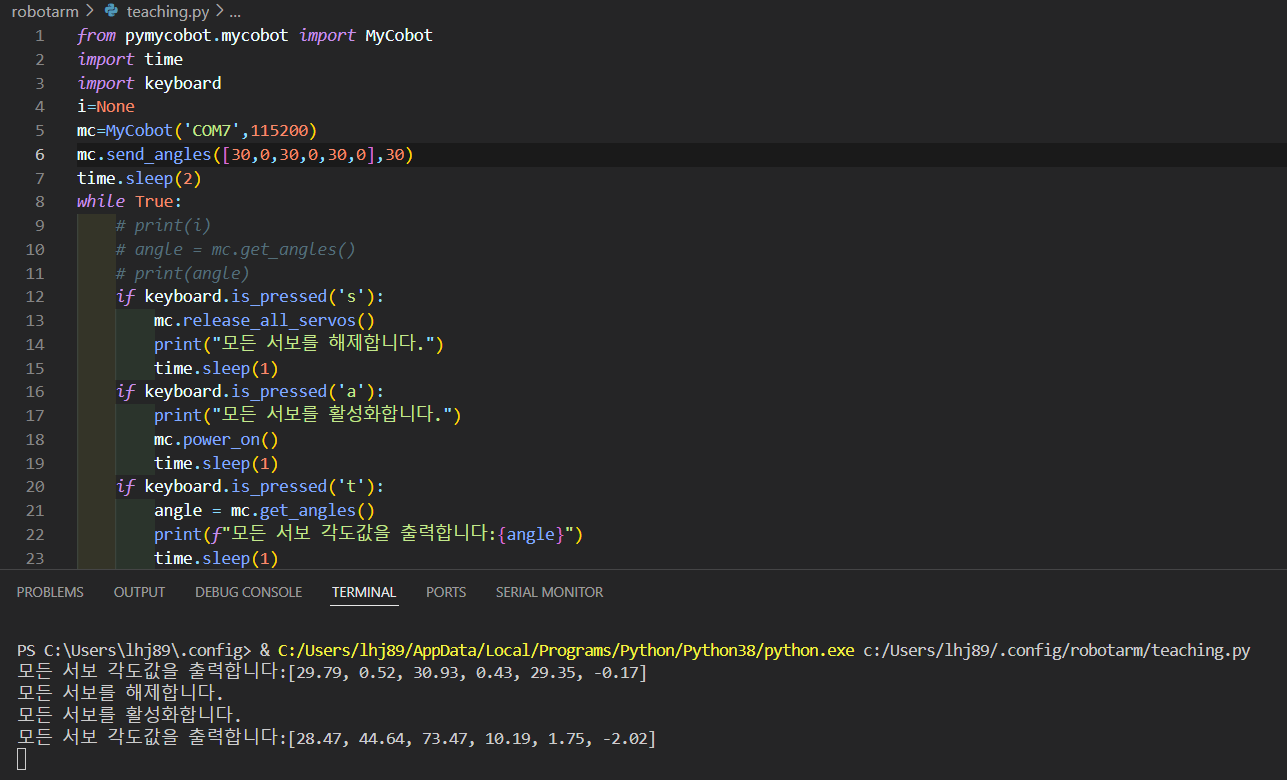The width and height of the screenshot is (1287, 780).
Task: Click the 'COM7' string literal
Action: 212,130
